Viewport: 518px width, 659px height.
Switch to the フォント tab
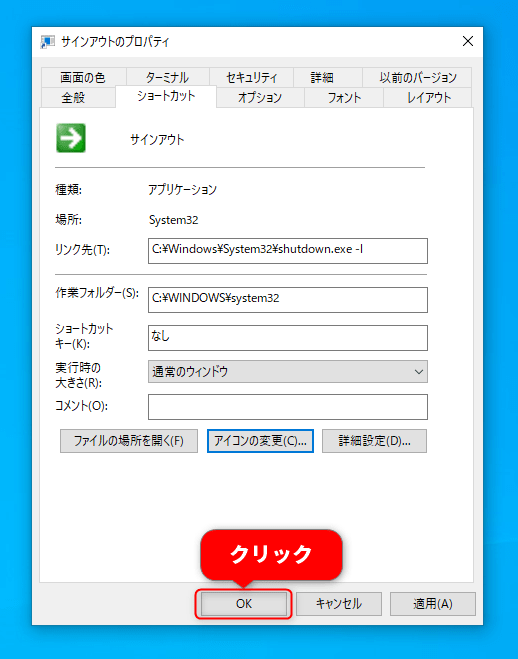point(344,98)
